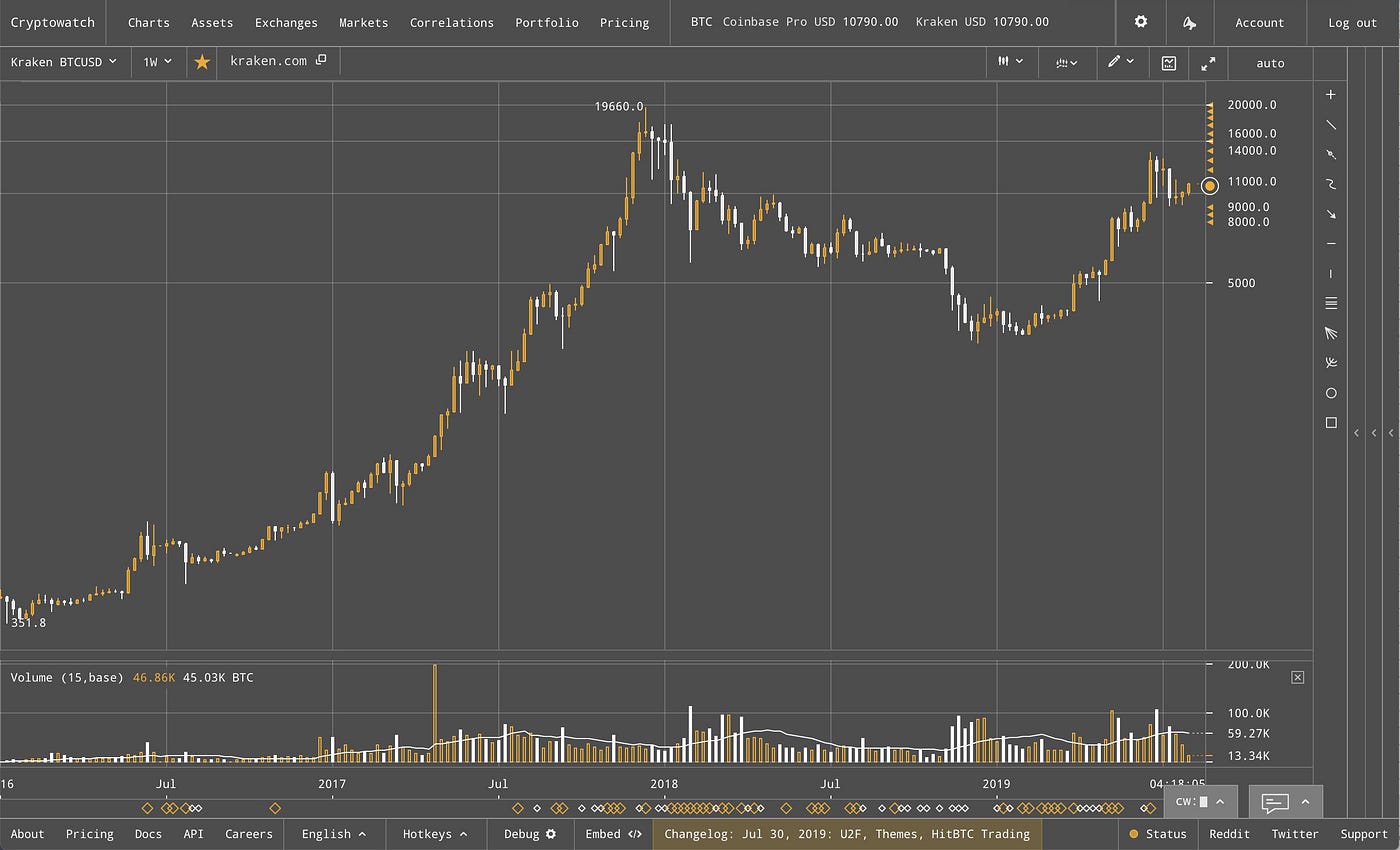Click the Log out button
1400x850 pixels.
click(x=1353, y=22)
